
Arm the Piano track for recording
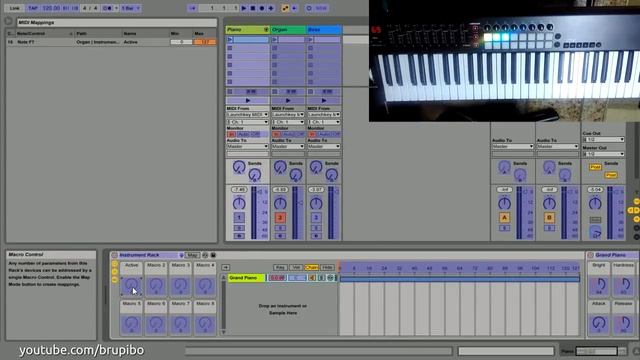coord(239,236)
